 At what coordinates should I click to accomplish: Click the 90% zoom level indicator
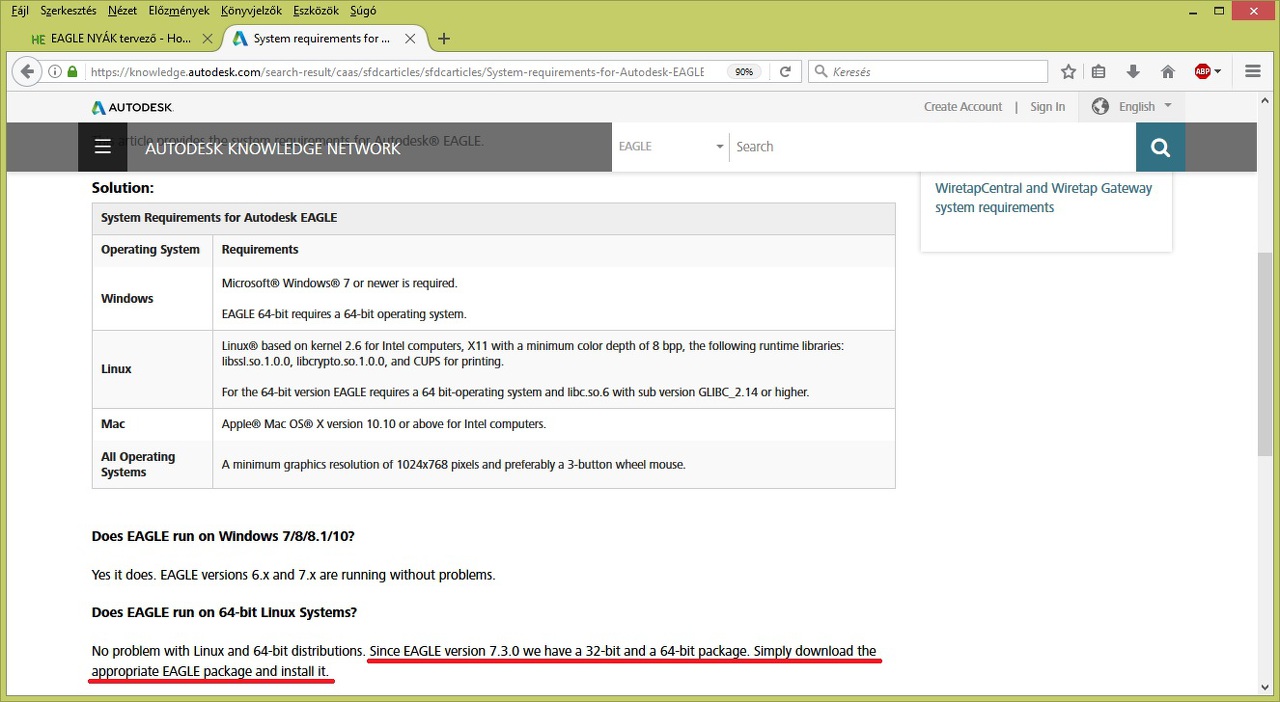tap(744, 72)
